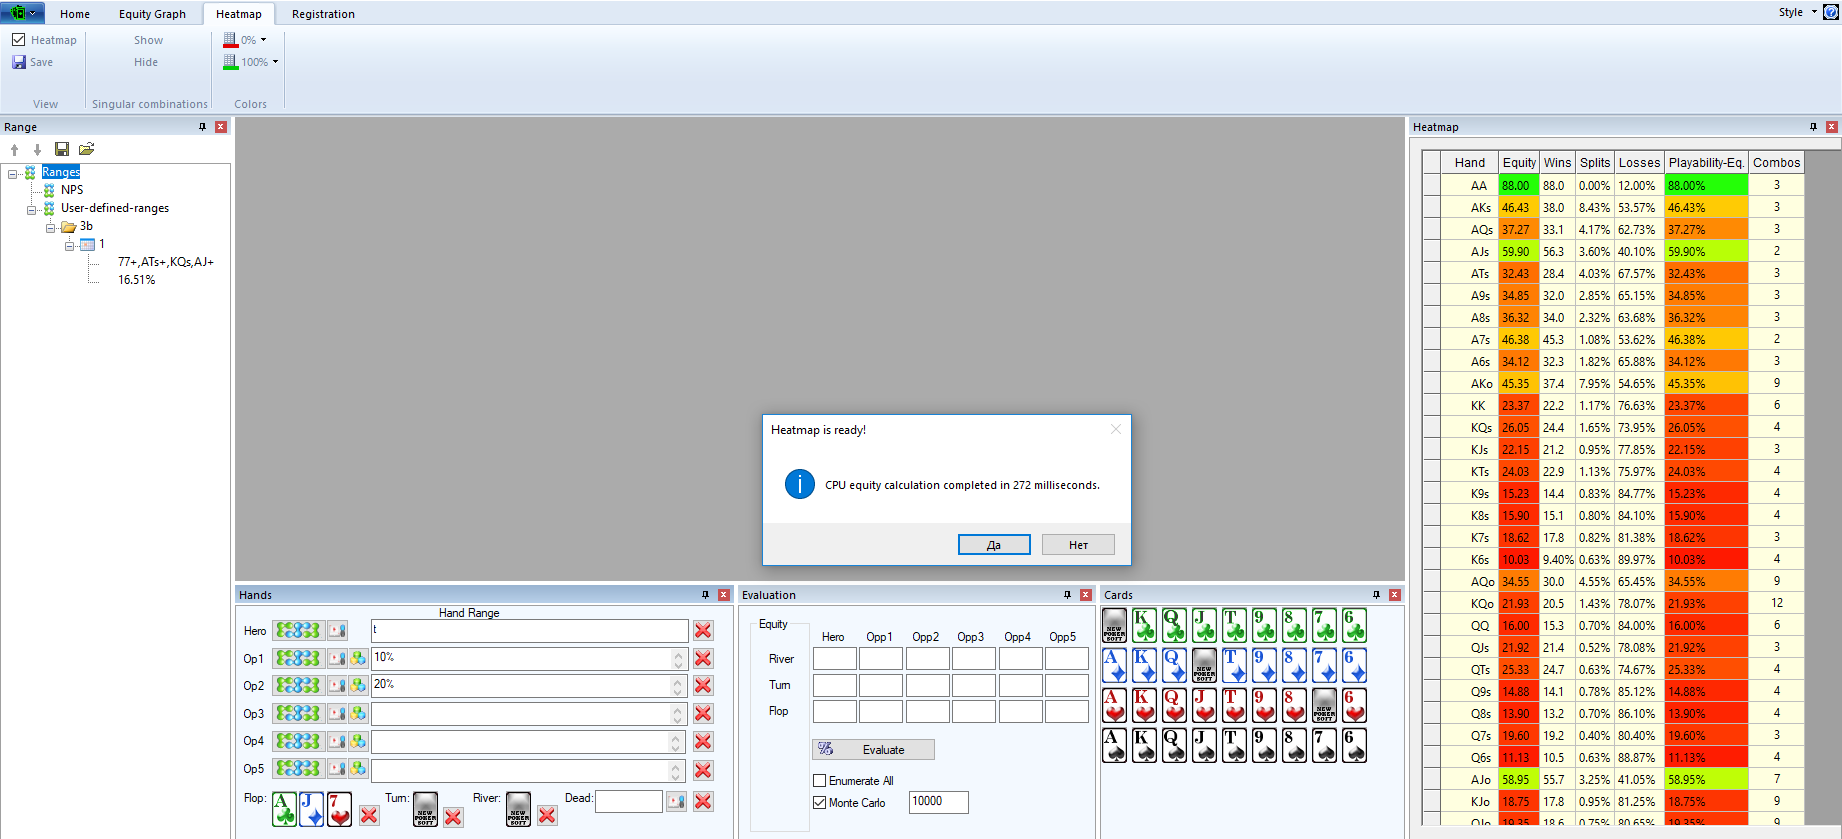Click the colored balls icon in the Op2 row

(x=358, y=686)
